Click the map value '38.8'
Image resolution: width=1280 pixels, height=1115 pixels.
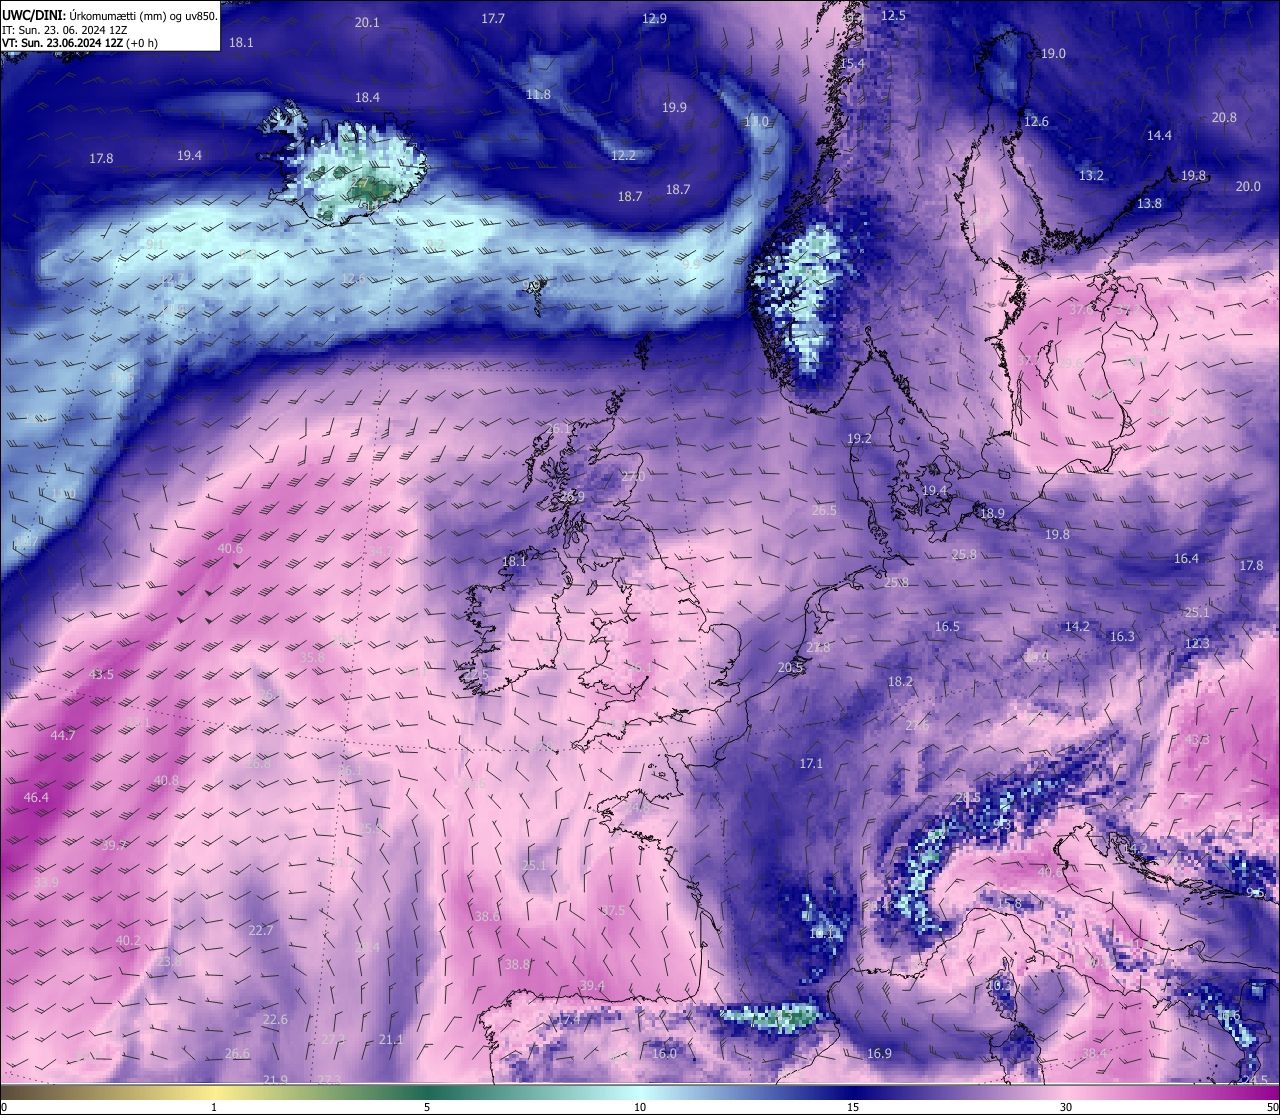click(517, 964)
